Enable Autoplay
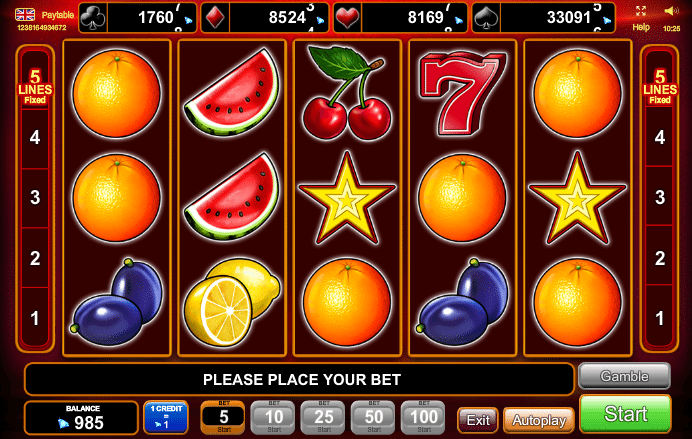The image size is (692, 439). pos(539,420)
